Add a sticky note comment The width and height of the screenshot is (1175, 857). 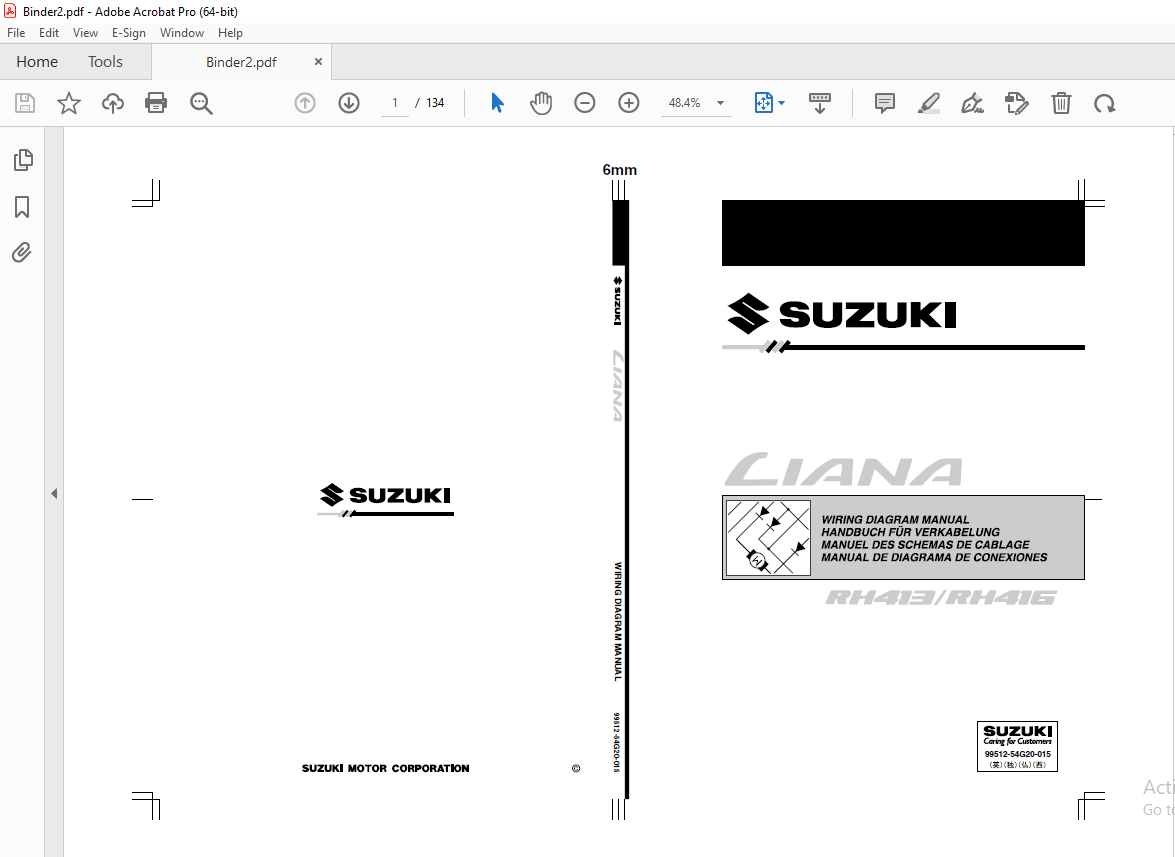[885, 103]
